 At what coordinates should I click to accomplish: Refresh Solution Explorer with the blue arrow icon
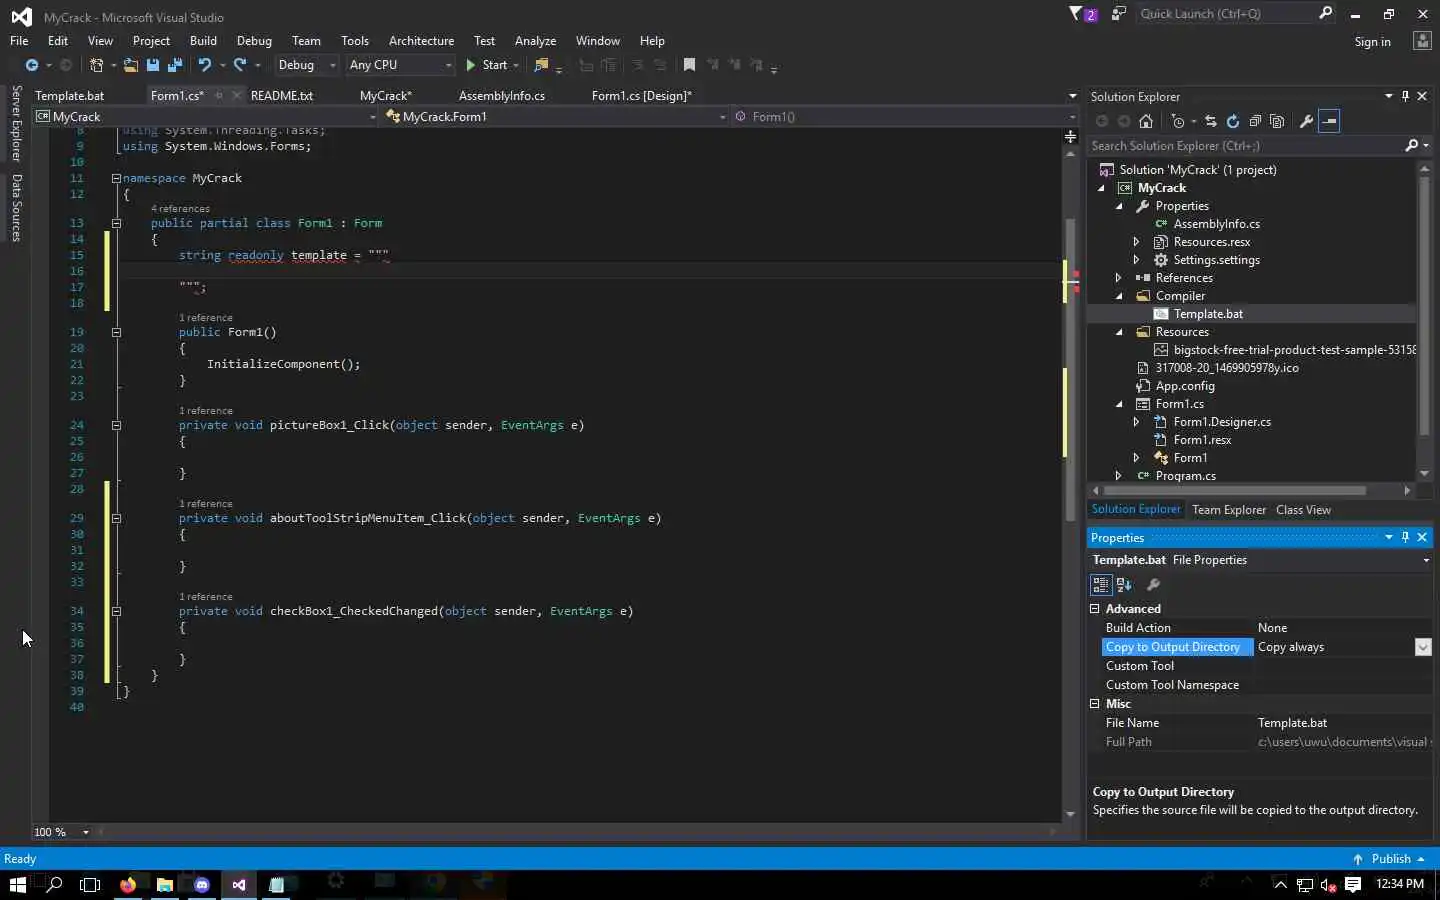point(1233,121)
